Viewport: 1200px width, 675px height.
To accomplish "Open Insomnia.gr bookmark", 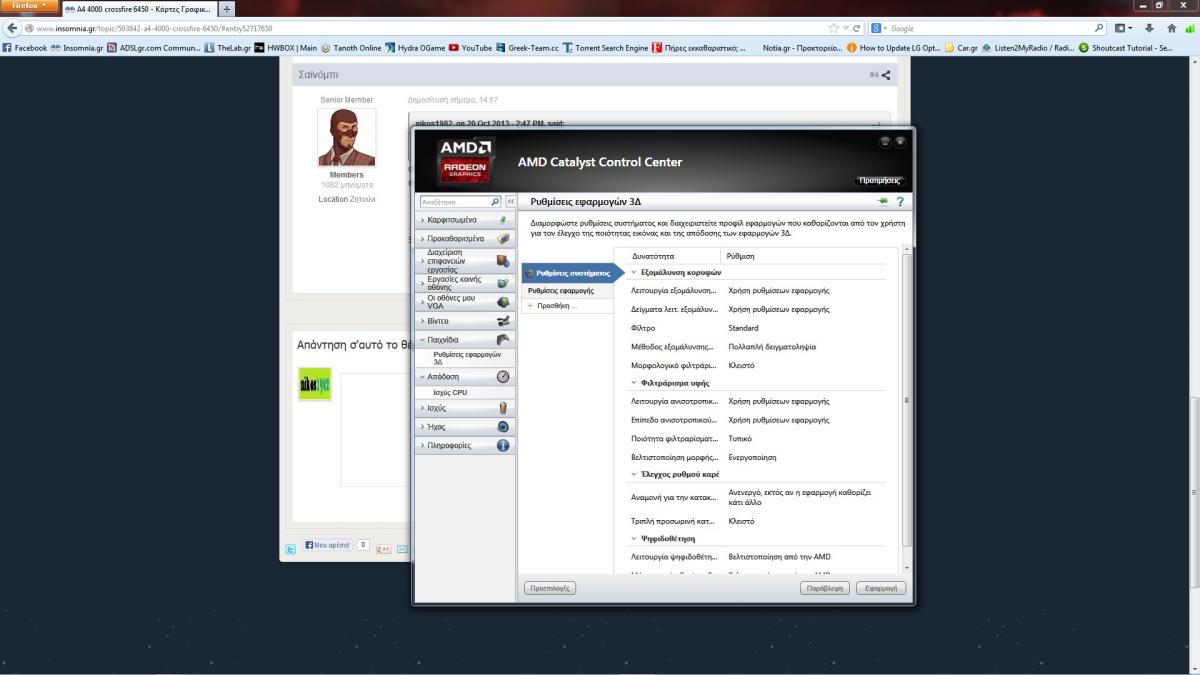I will pyautogui.click(x=76, y=47).
